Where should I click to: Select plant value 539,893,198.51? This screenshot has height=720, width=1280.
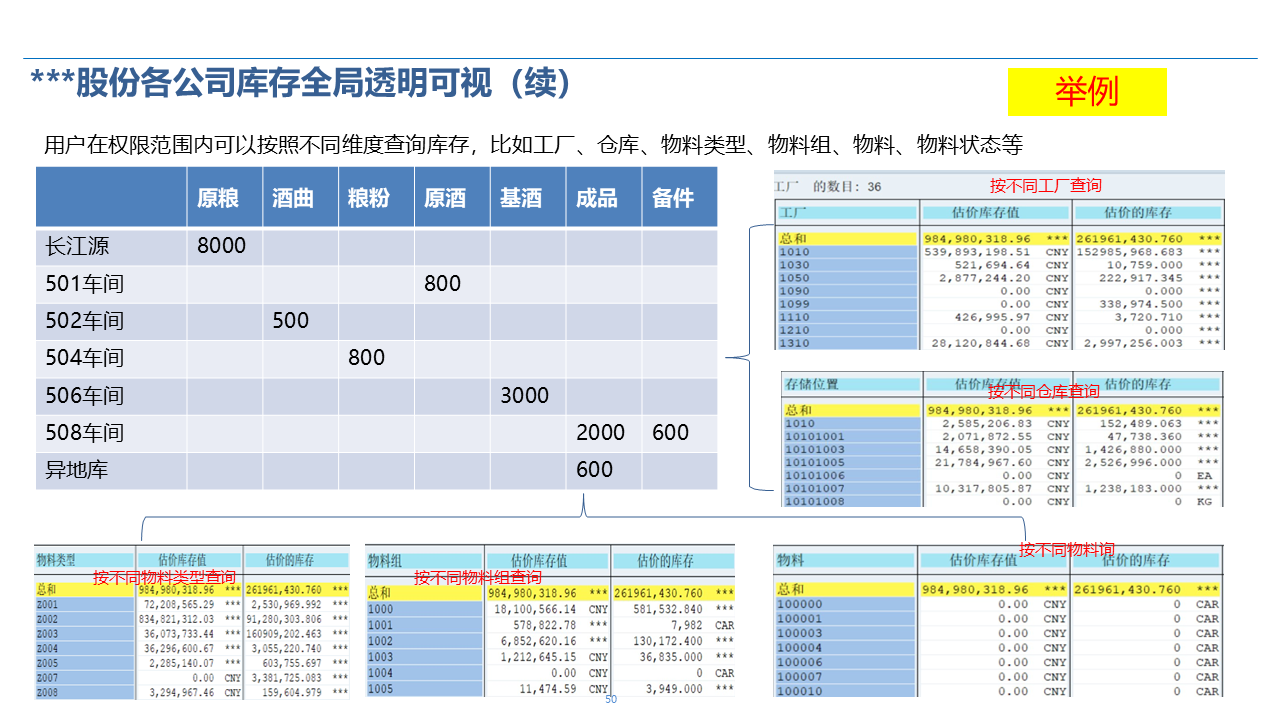pyautogui.click(x=977, y=252)
